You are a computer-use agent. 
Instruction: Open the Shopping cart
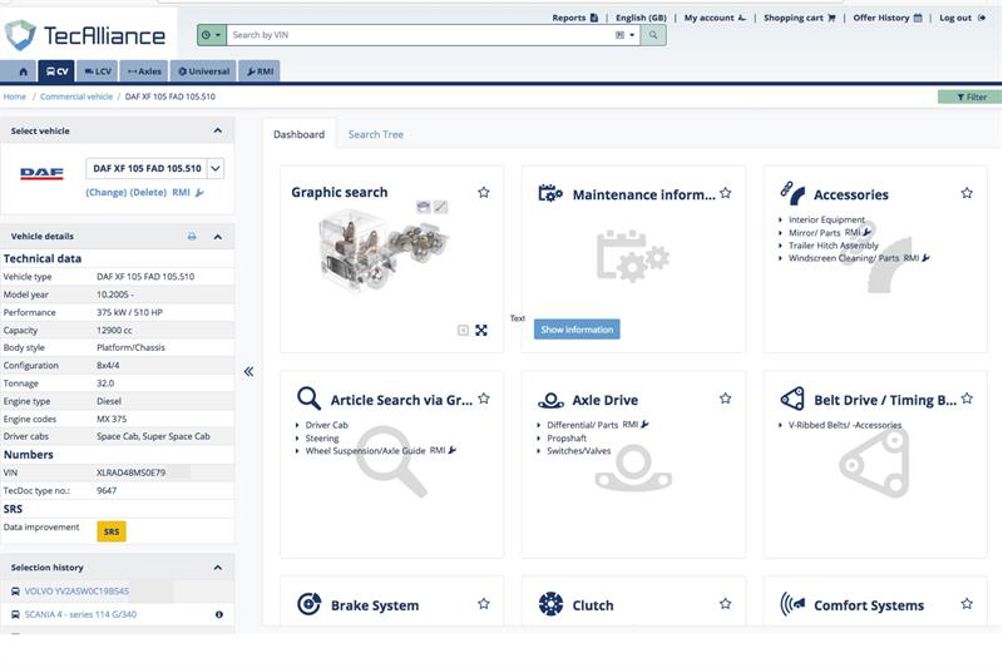799,18
